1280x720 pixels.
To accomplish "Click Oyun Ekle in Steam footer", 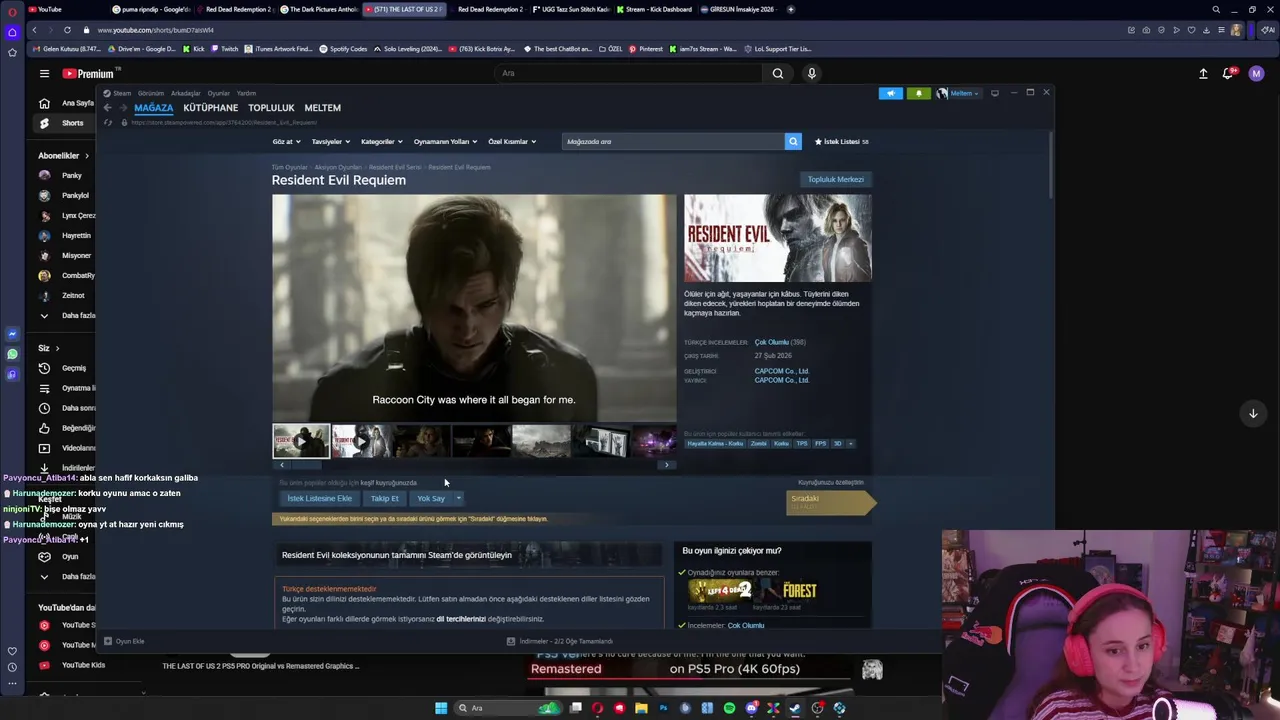I will (x=124, y=641).
